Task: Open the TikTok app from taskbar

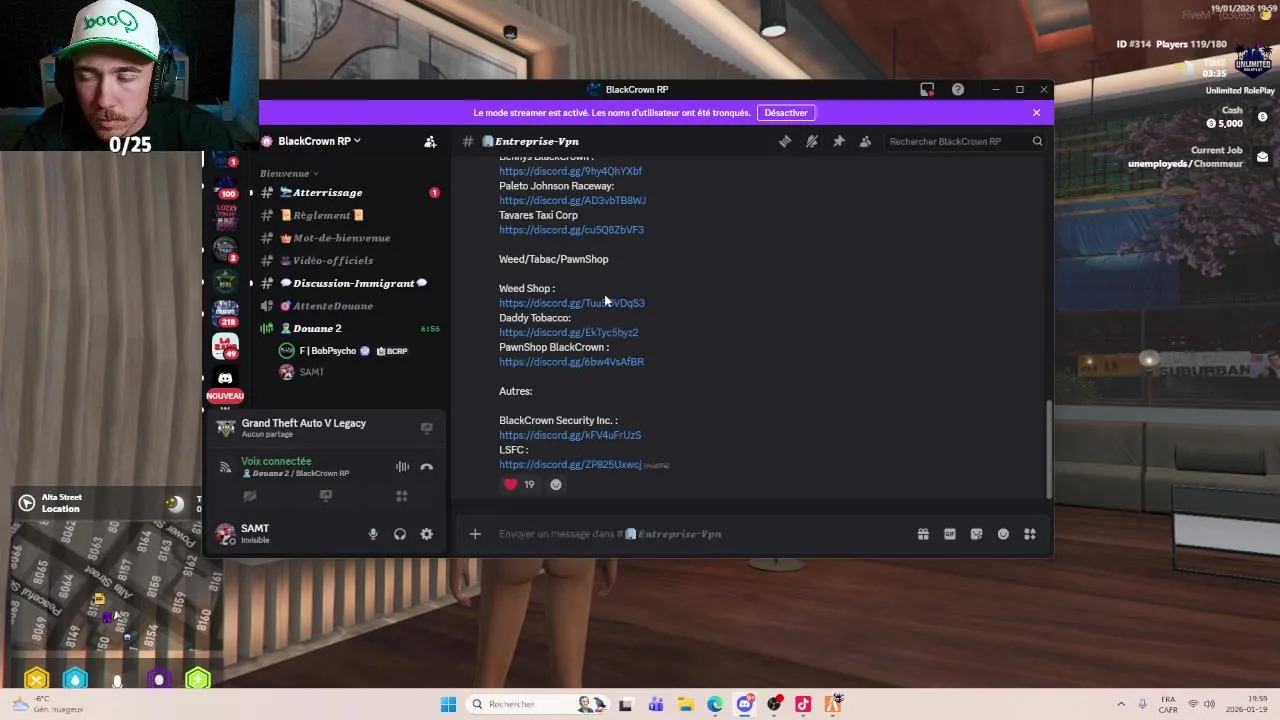Action: click(804, 704)
